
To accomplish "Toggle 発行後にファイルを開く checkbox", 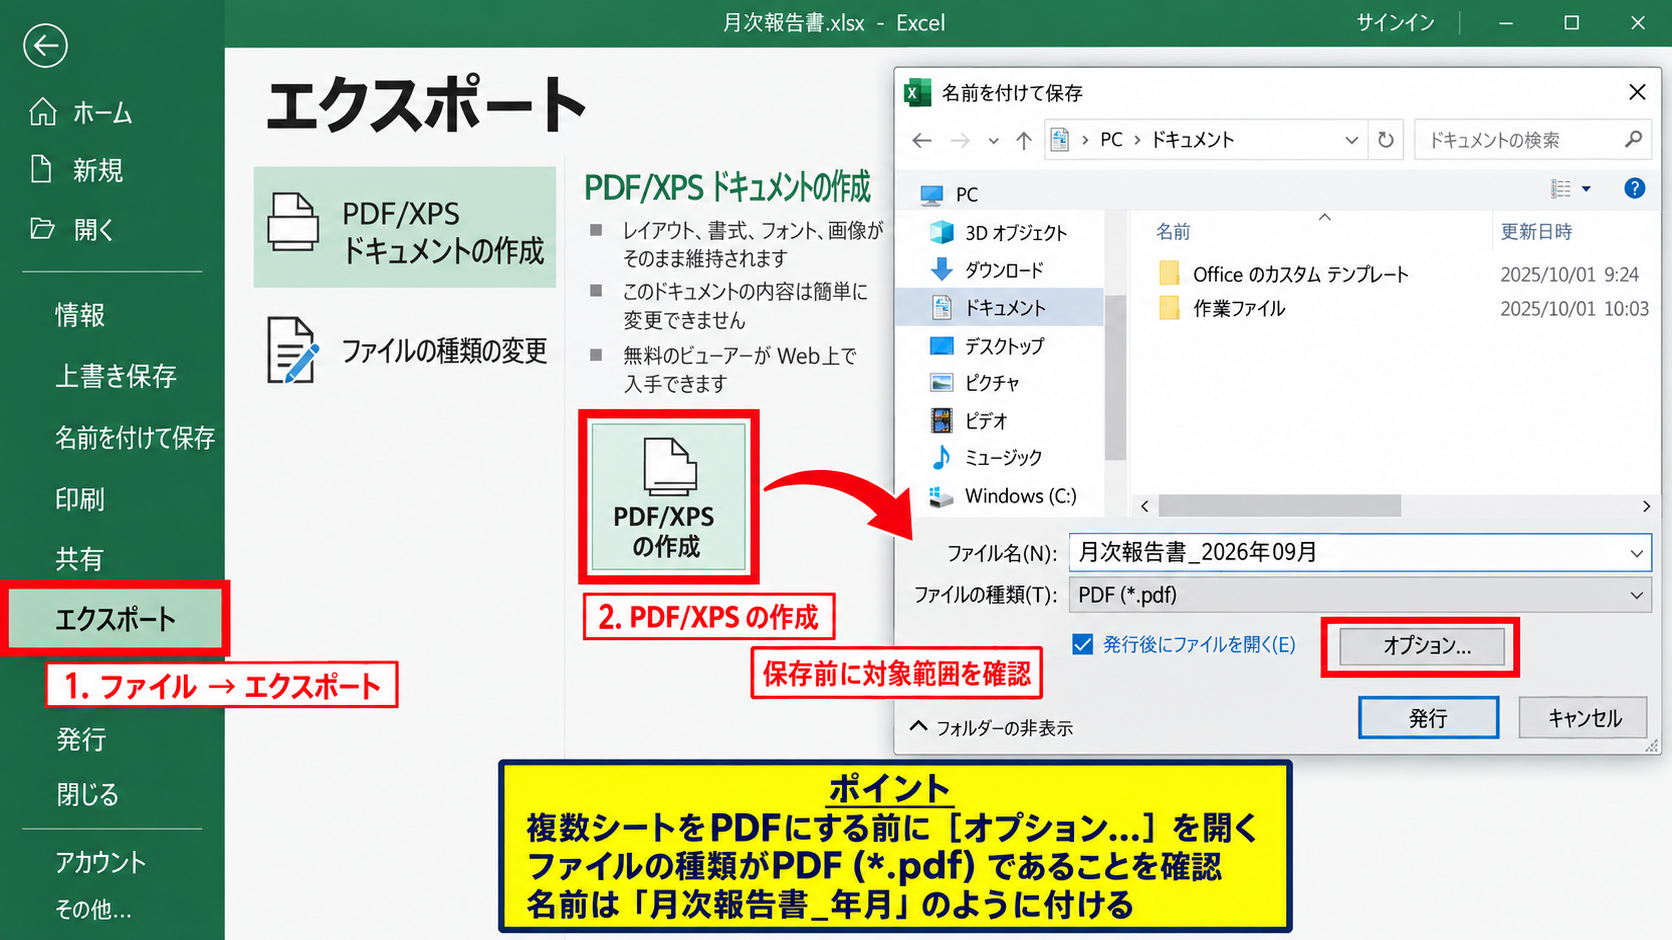I will (x=1083, y=645).
